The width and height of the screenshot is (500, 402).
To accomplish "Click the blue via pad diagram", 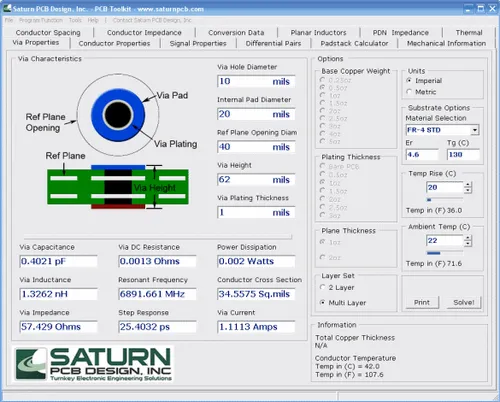I will 118,115.
